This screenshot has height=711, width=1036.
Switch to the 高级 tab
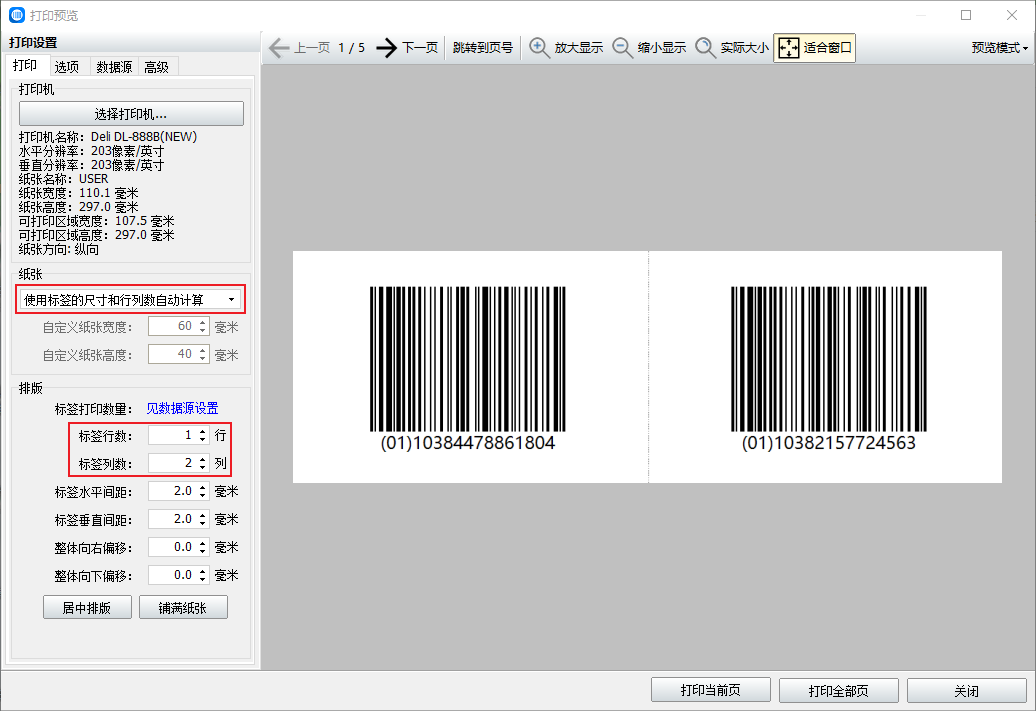[157, 67]
